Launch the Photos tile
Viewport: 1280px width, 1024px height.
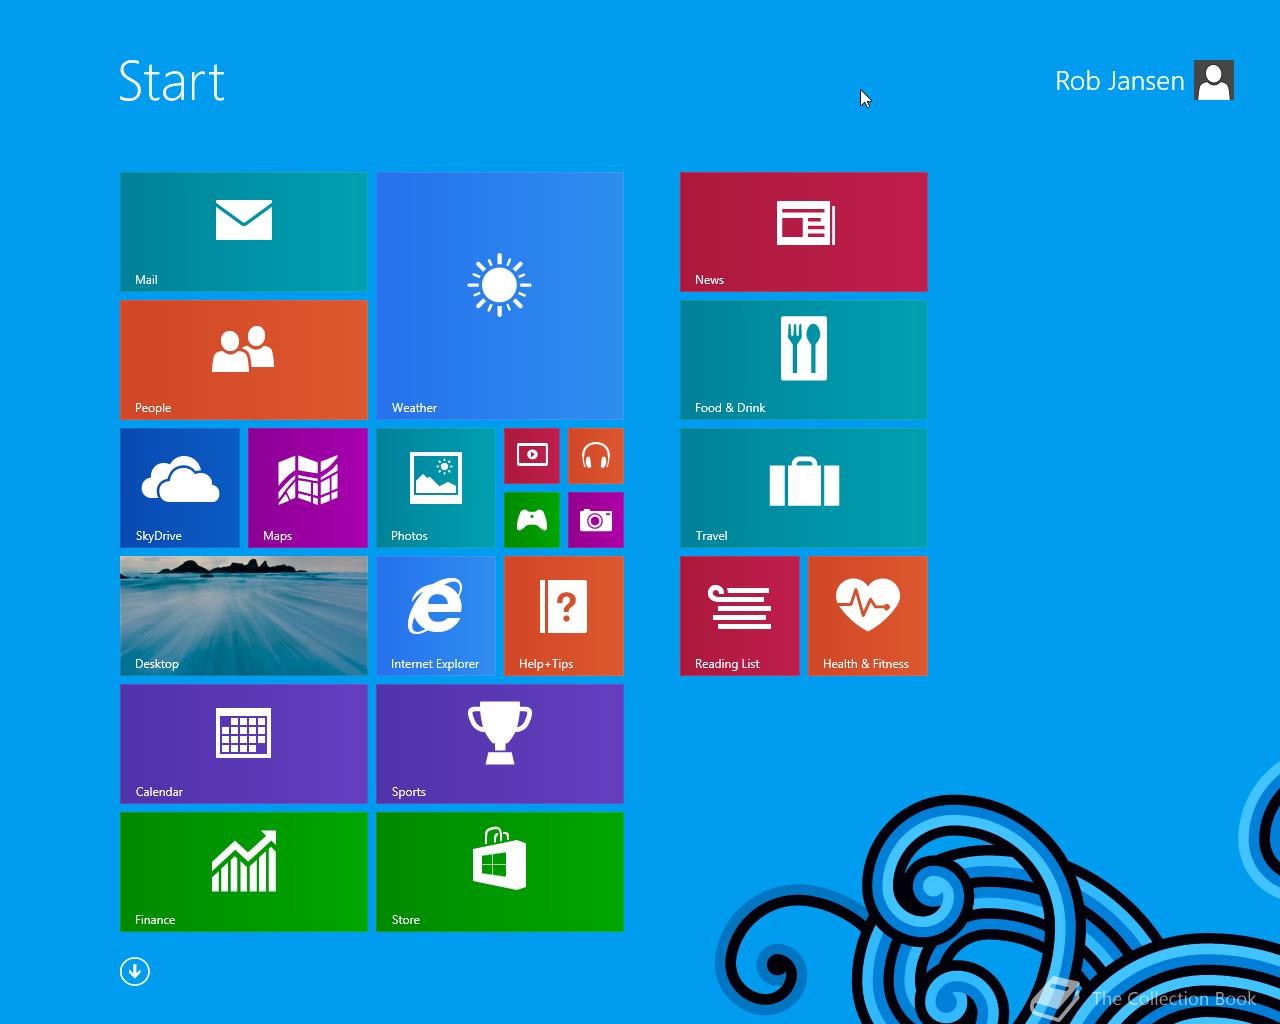click(436, 488)
